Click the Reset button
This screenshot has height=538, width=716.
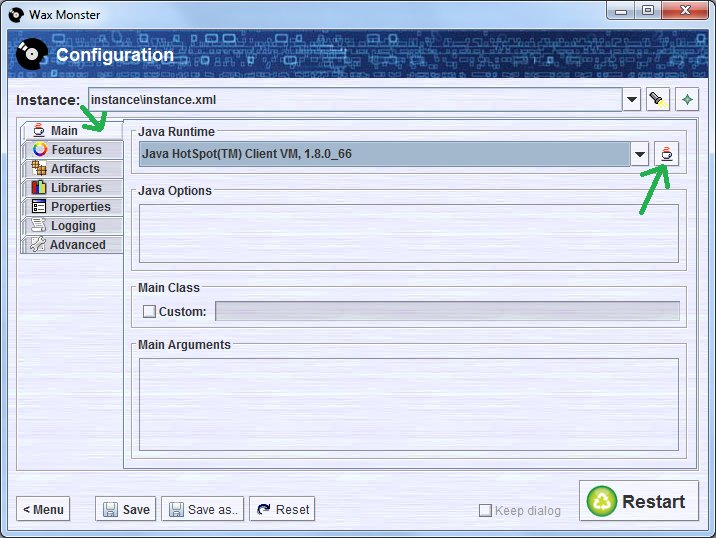pos(282,509)
